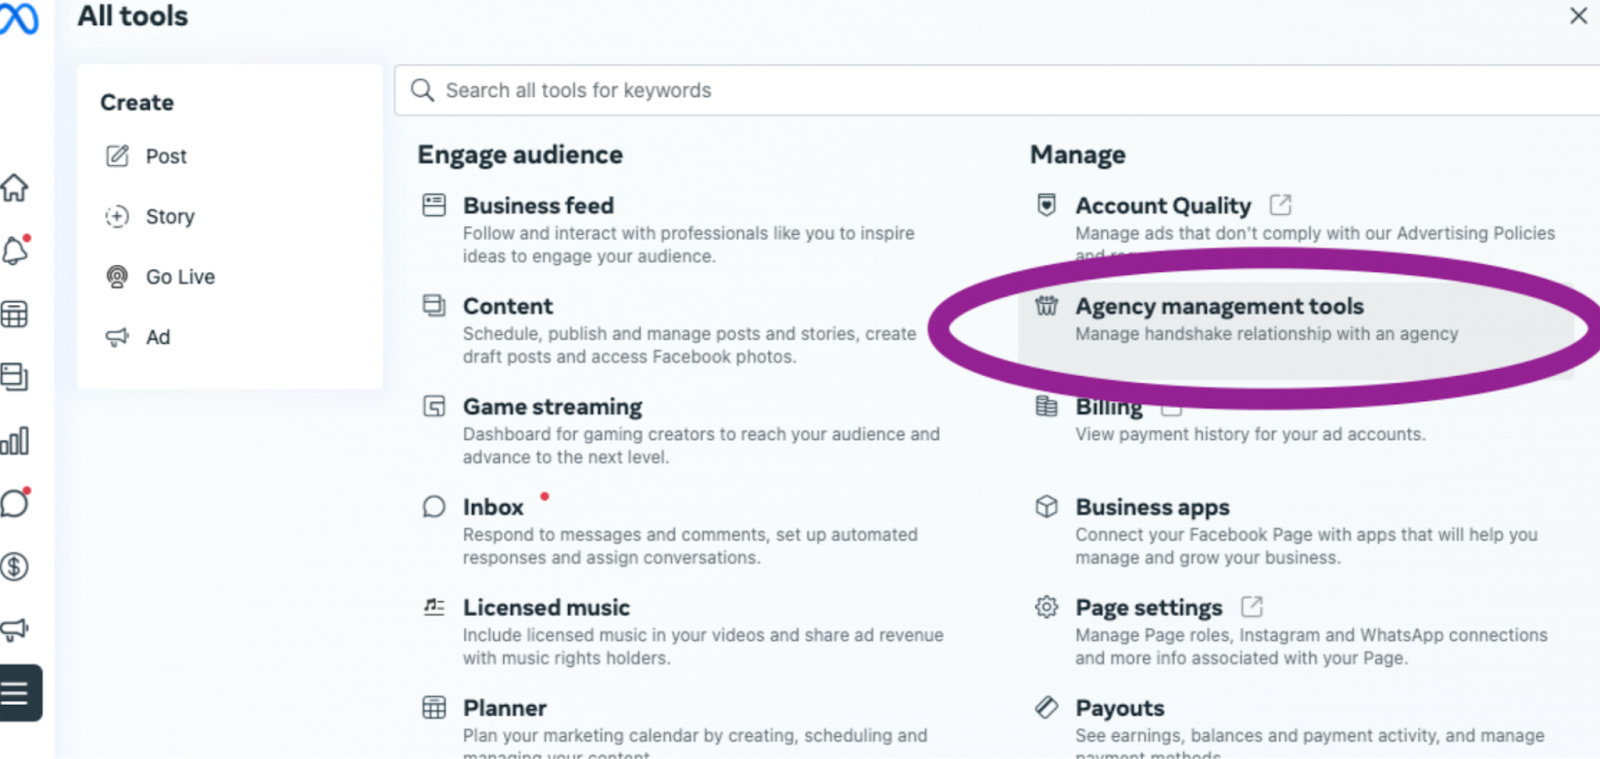1600x759 pixels.
Task: Click the 'Engage audience' section heading
Action: 520,155
